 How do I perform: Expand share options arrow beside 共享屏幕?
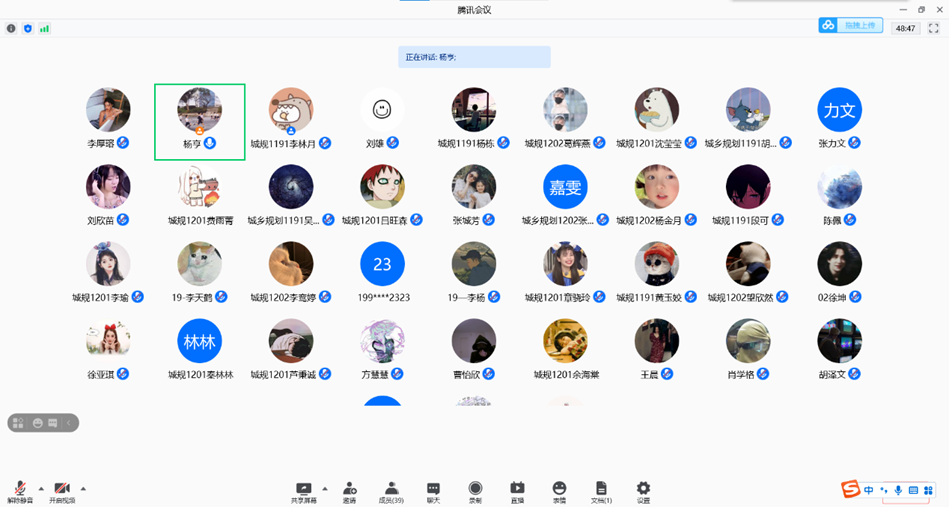[x=325, y=489]
